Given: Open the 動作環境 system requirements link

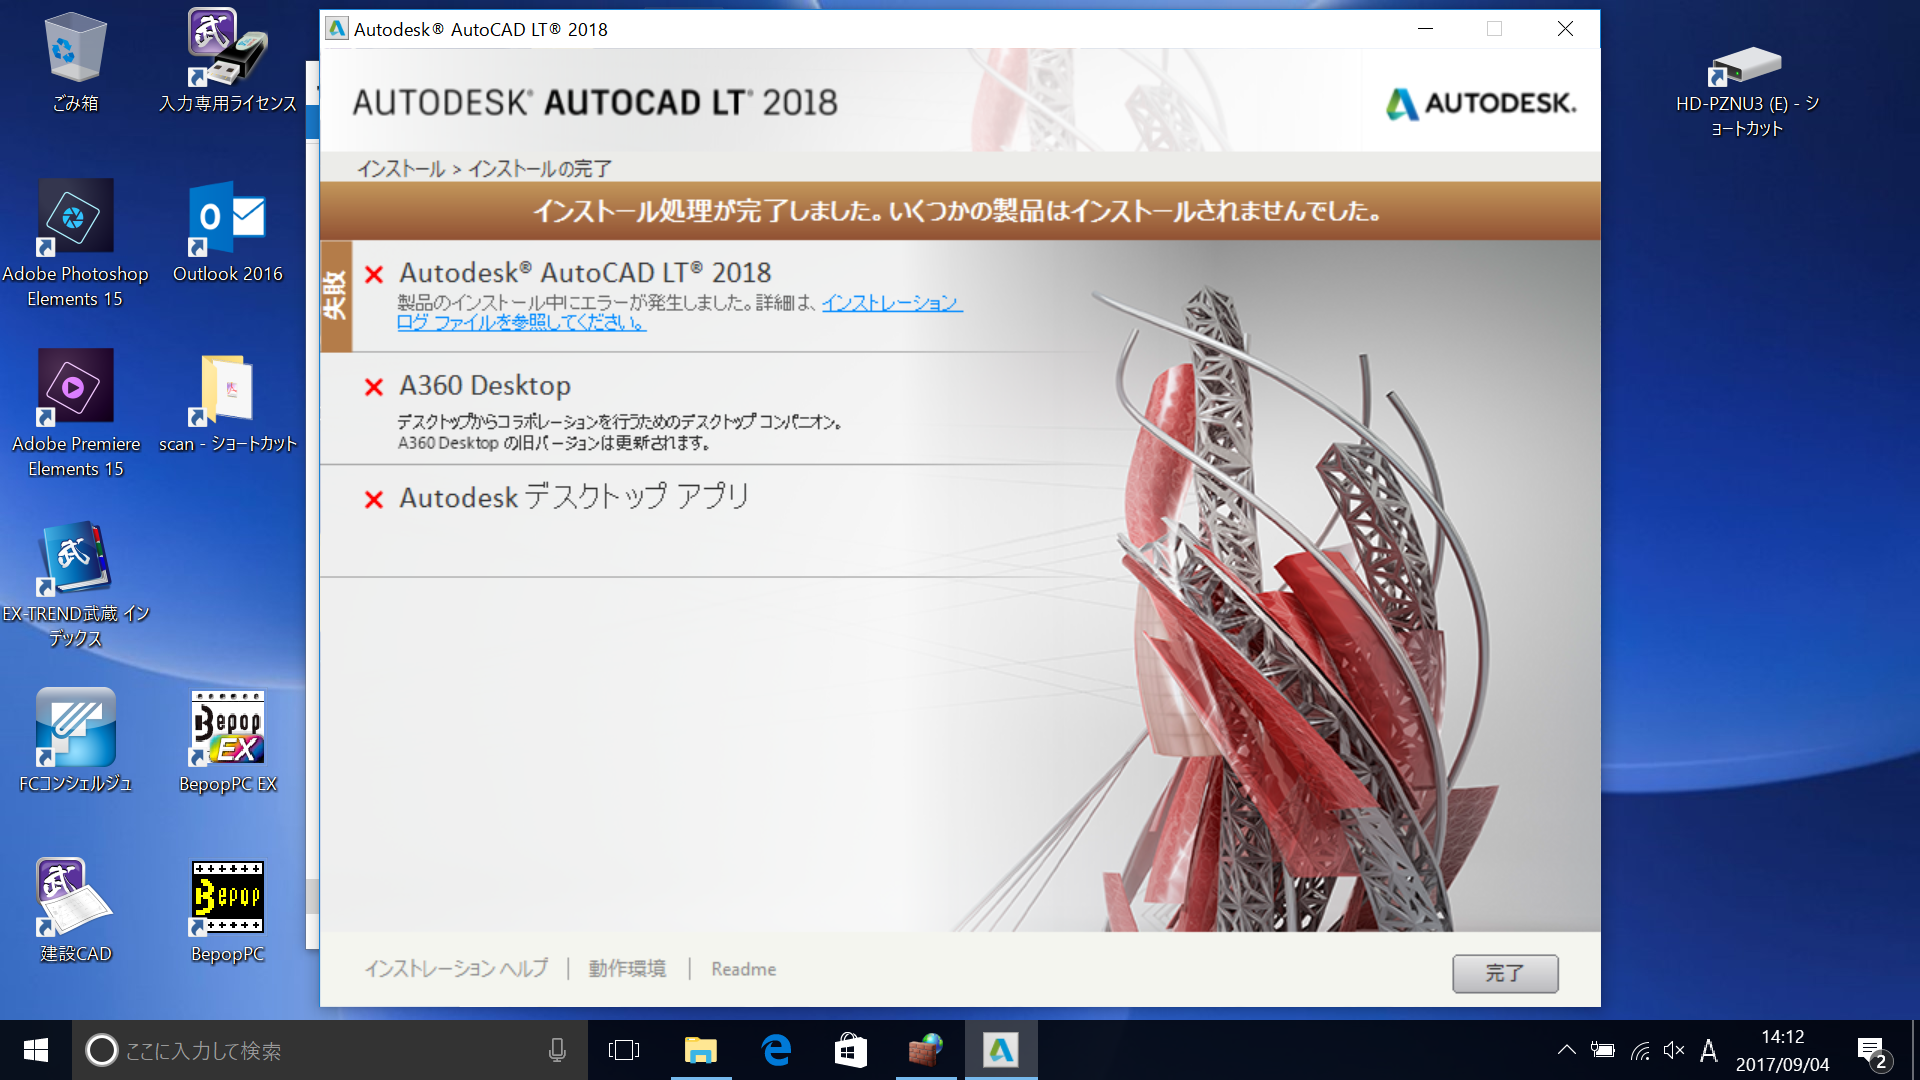Looking at the screenshot, I should (627, 968).
